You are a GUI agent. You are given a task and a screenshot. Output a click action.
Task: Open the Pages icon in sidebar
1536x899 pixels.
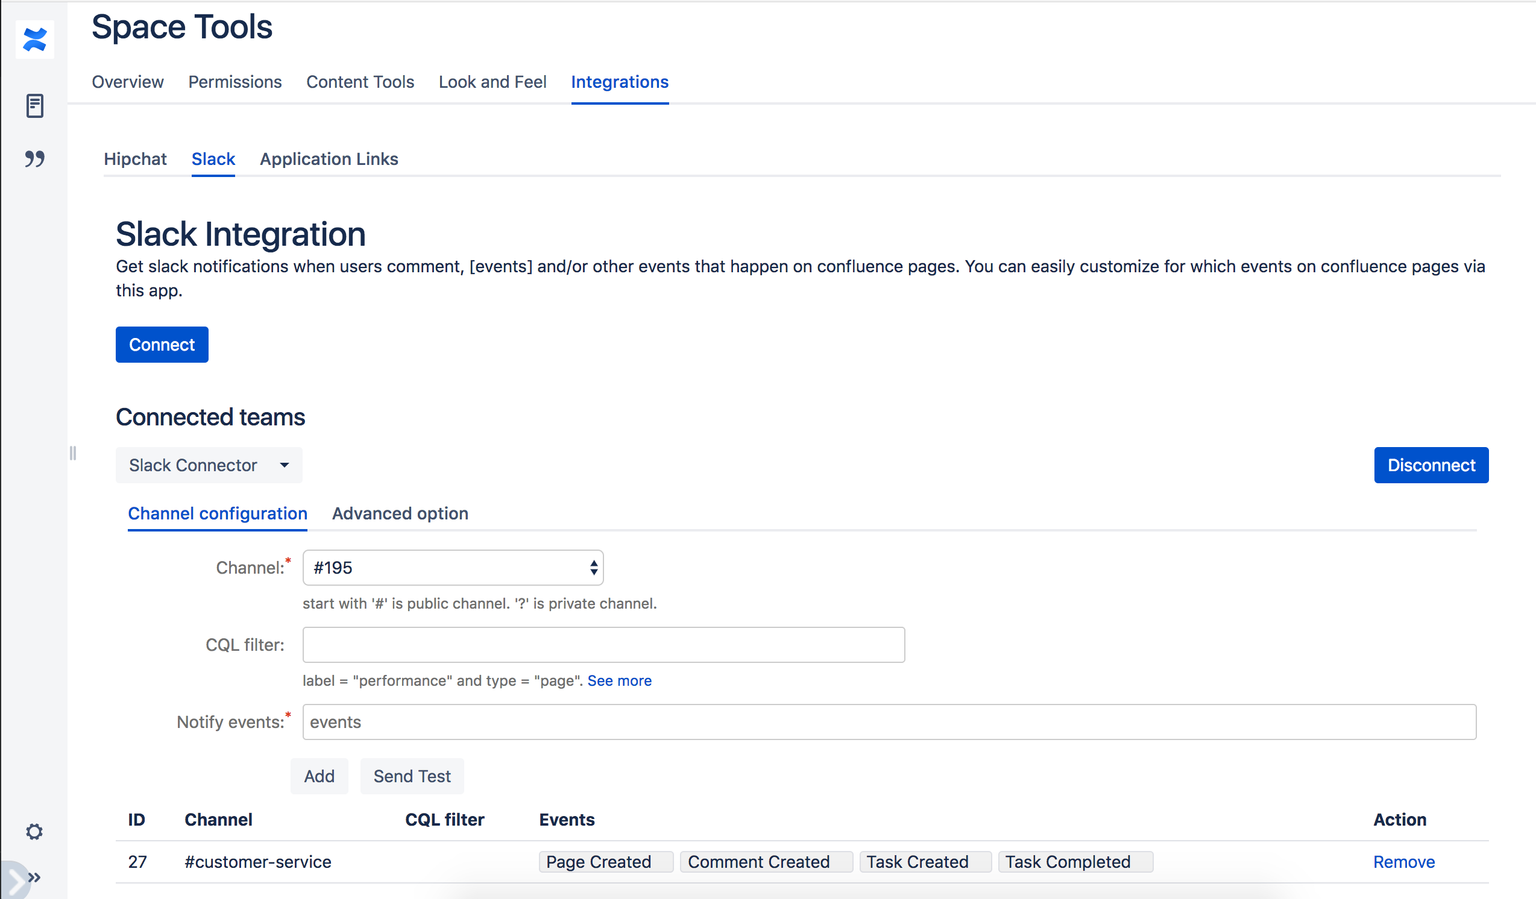[x=35, y=105]
